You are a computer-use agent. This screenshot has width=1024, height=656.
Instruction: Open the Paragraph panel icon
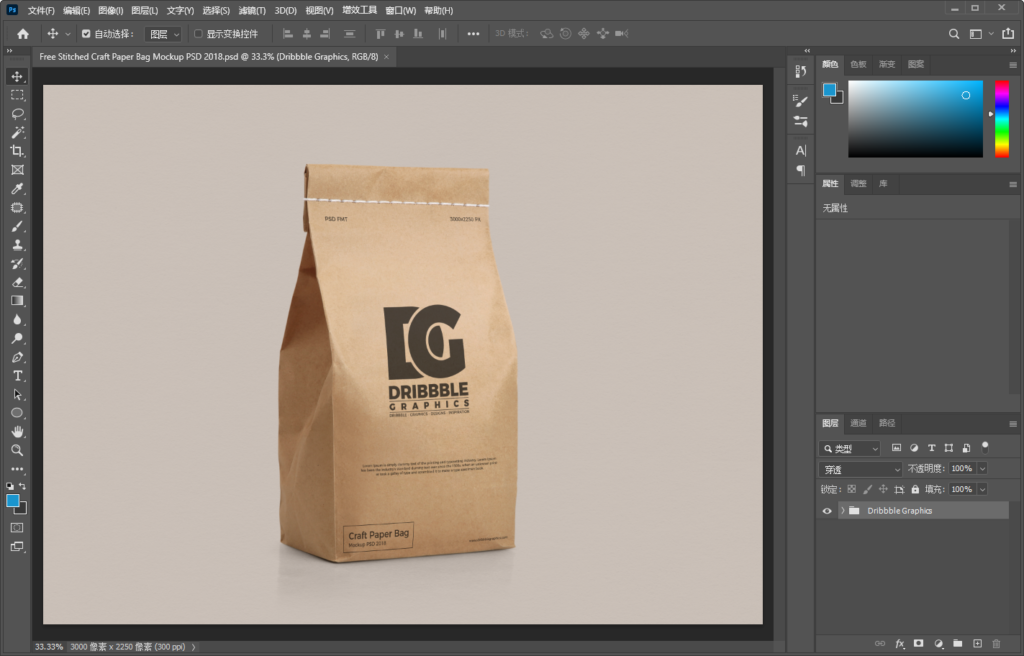[801, 171]
